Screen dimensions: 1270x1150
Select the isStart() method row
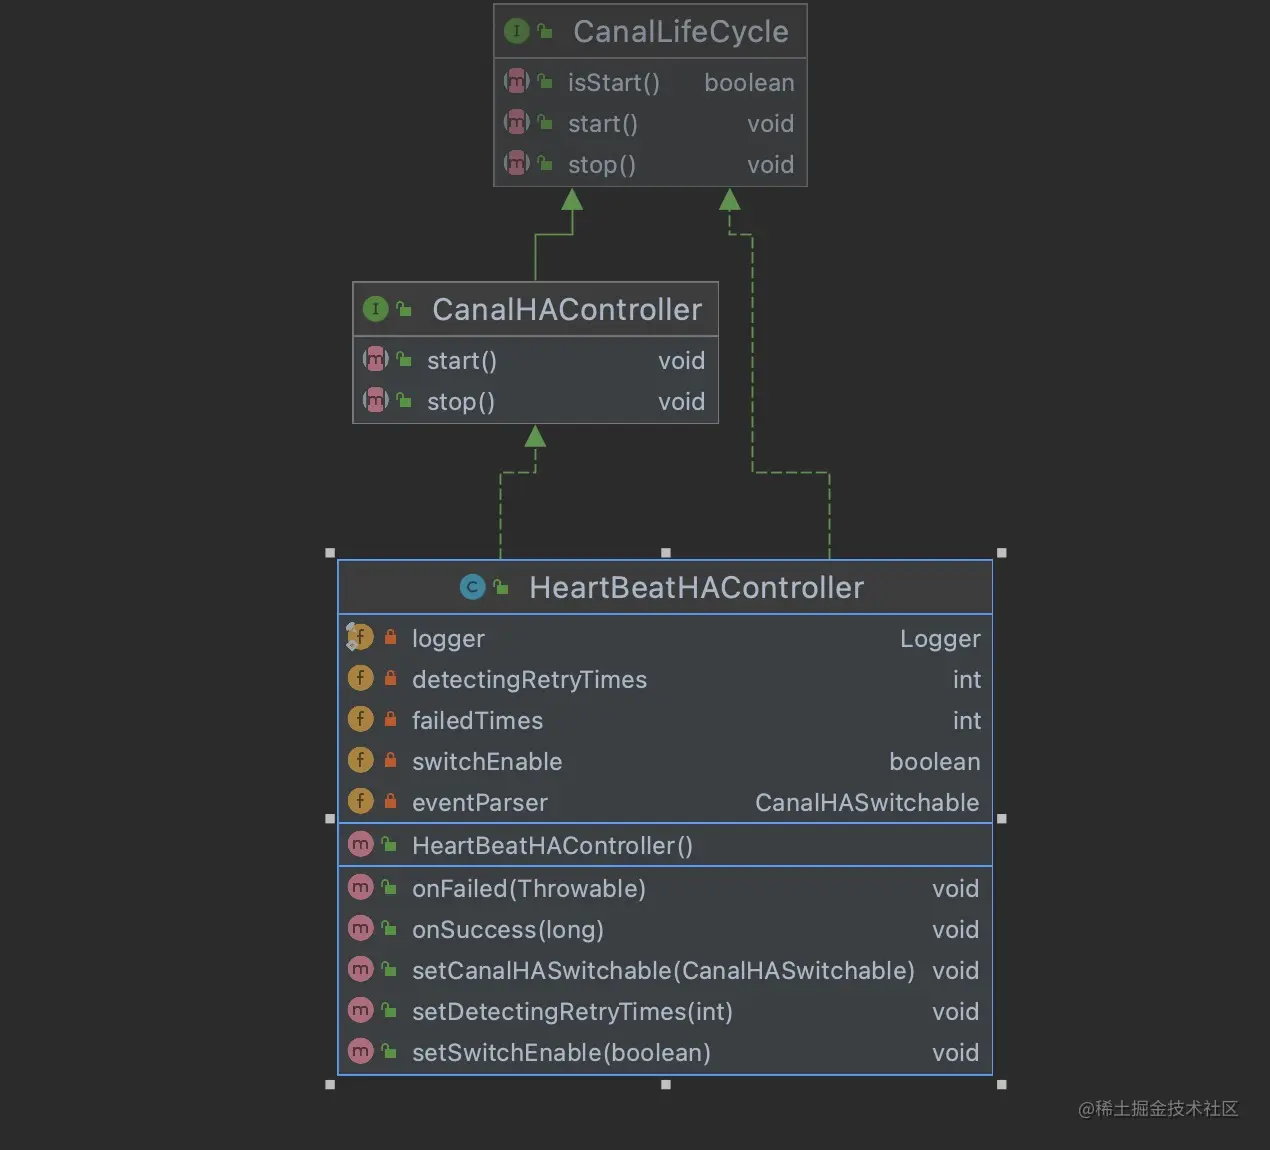(x=650, y=82)
